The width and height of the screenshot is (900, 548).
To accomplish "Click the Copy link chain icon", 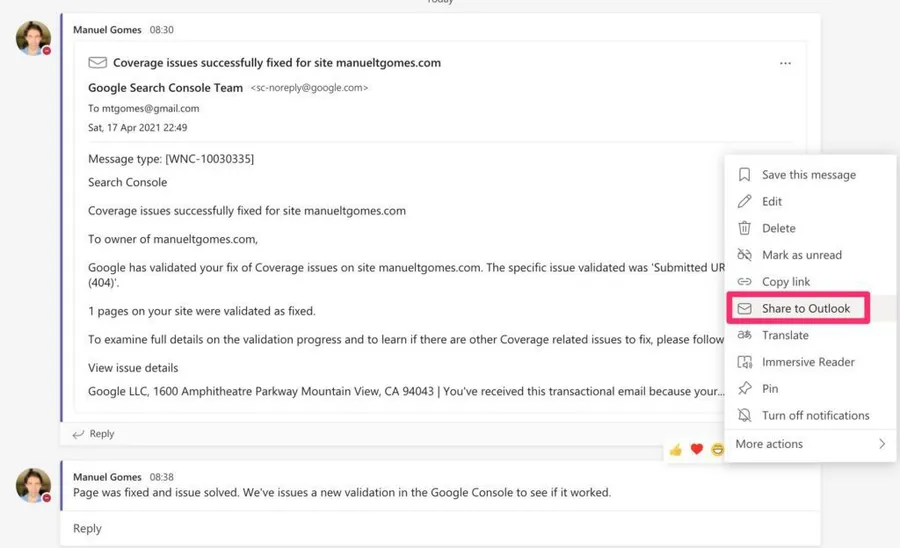I will (744, 282).
